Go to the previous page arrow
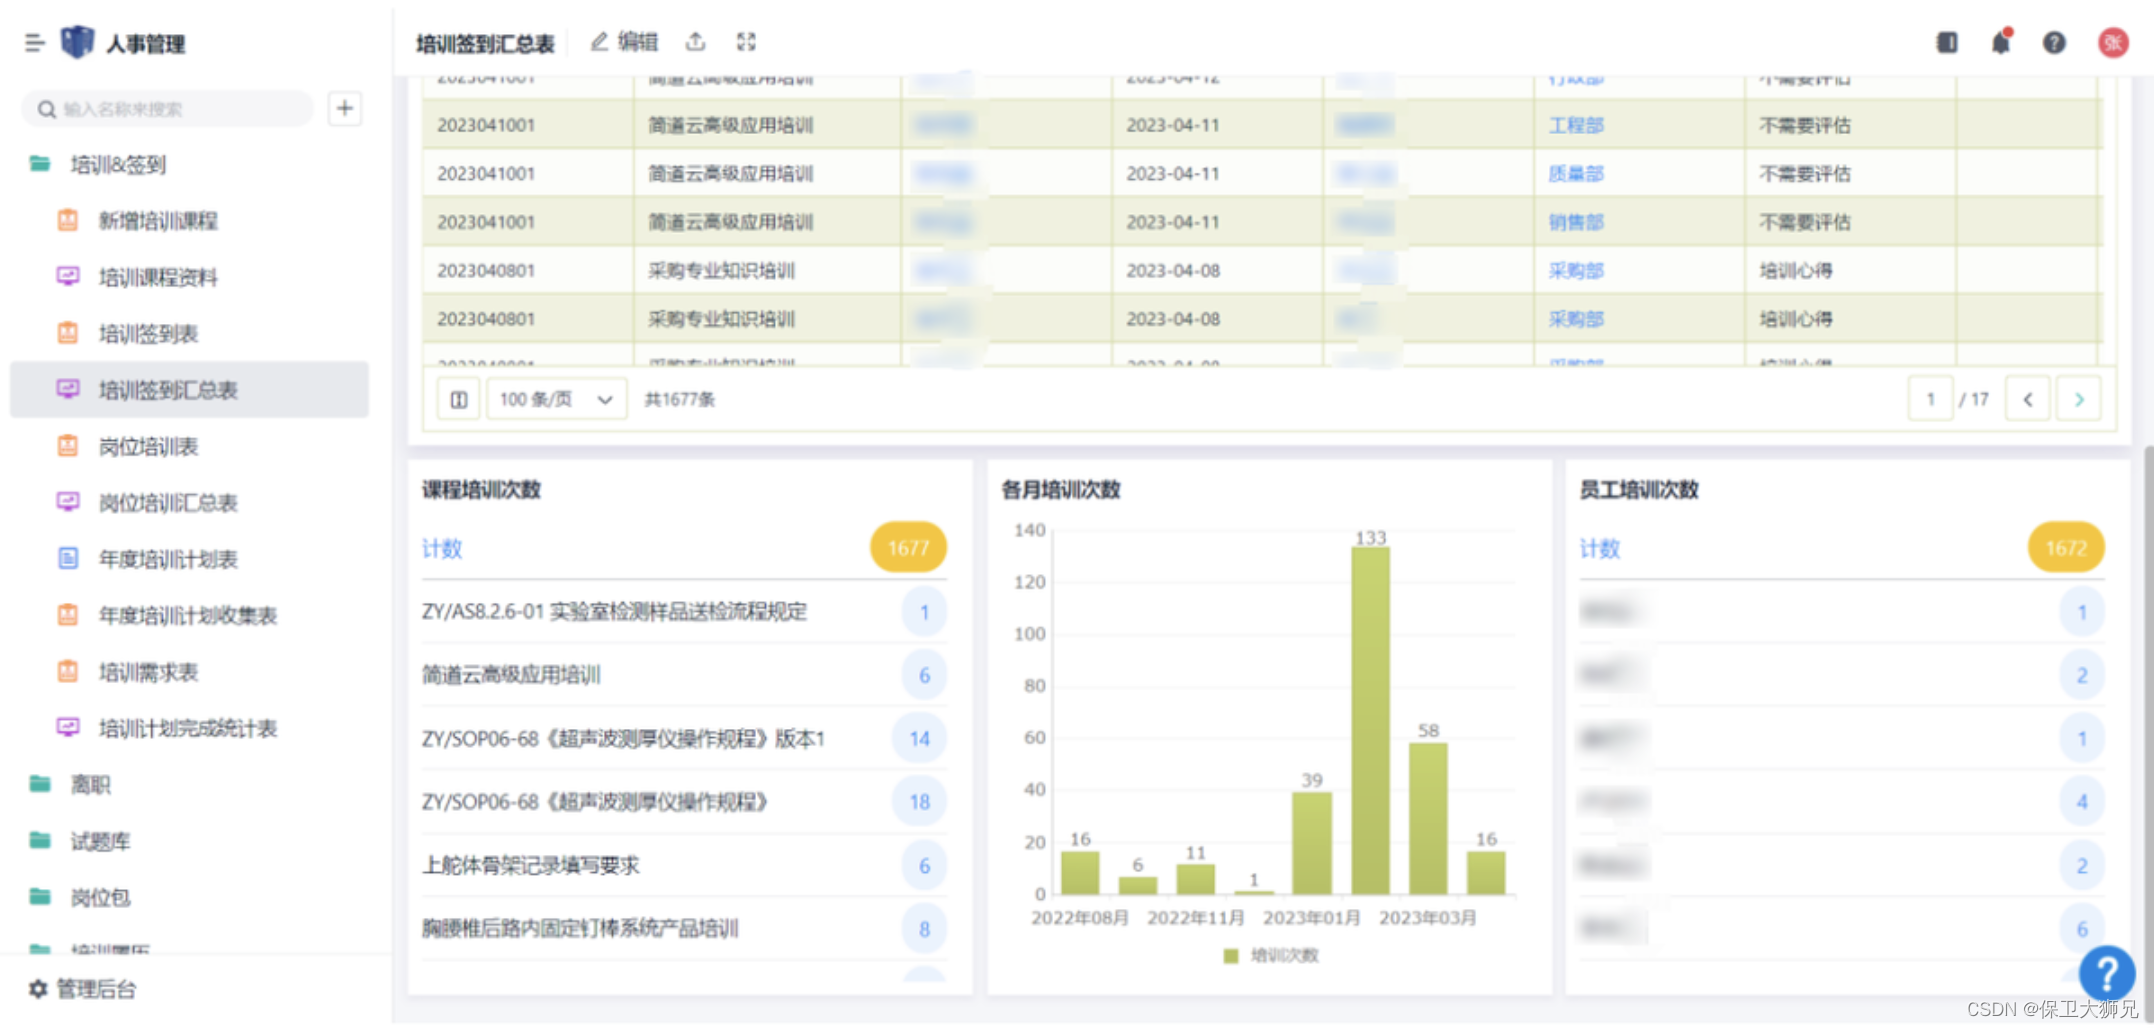Screen dimensions: 2154x1028 [x=2028, y=400]
